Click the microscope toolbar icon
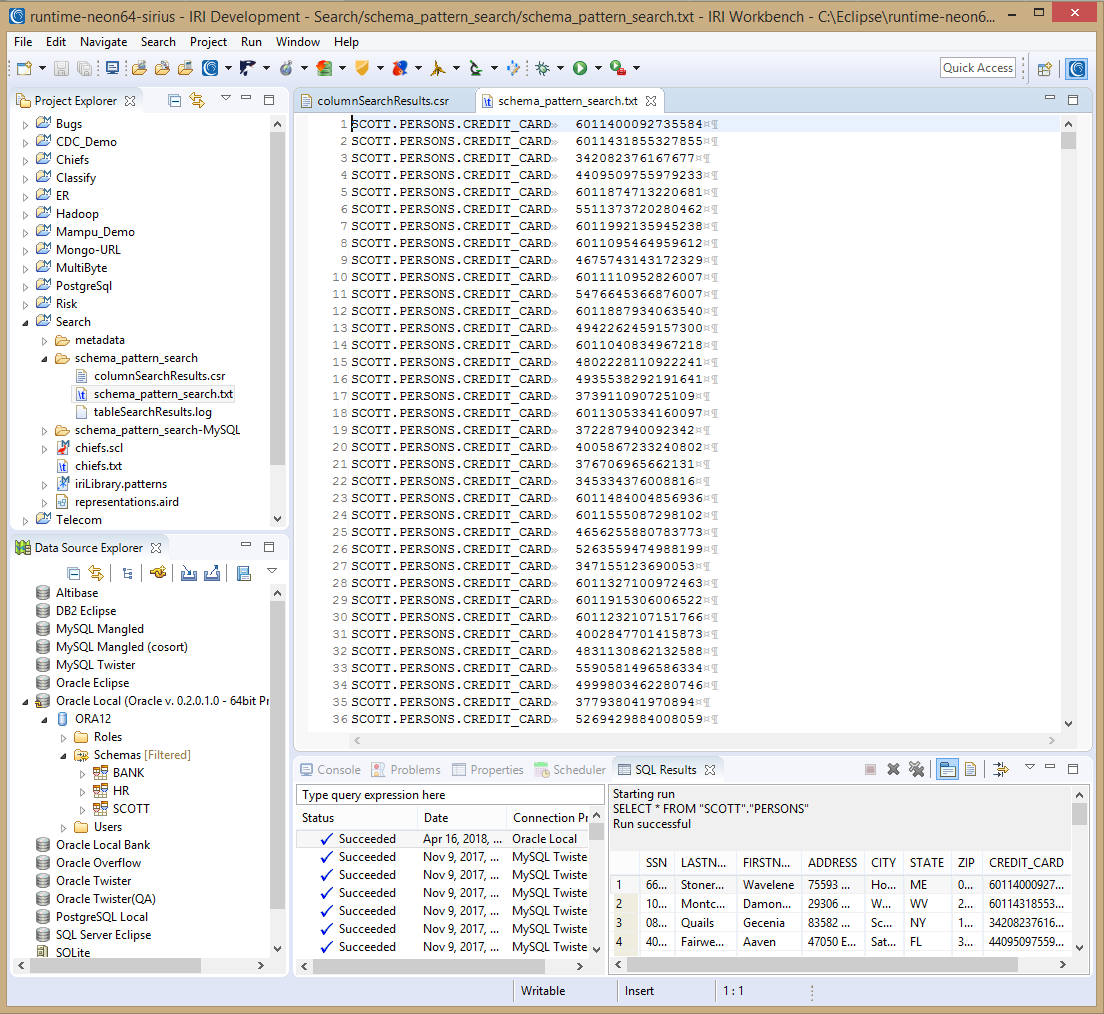 476,68
